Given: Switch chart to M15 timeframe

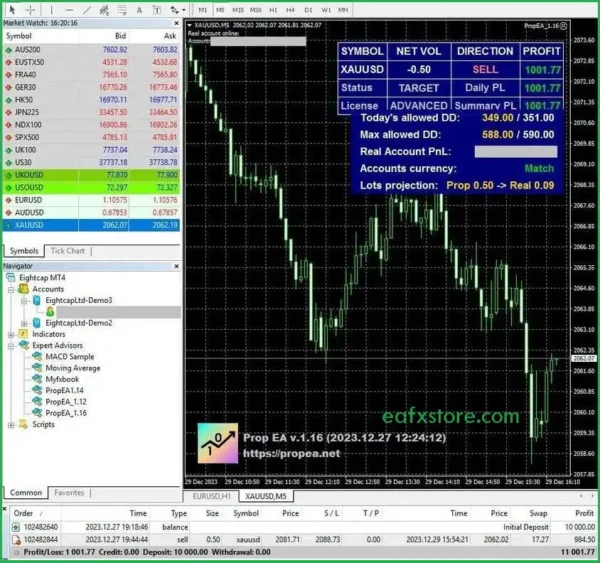Looking at the screenshot, I should pos(238,9).
